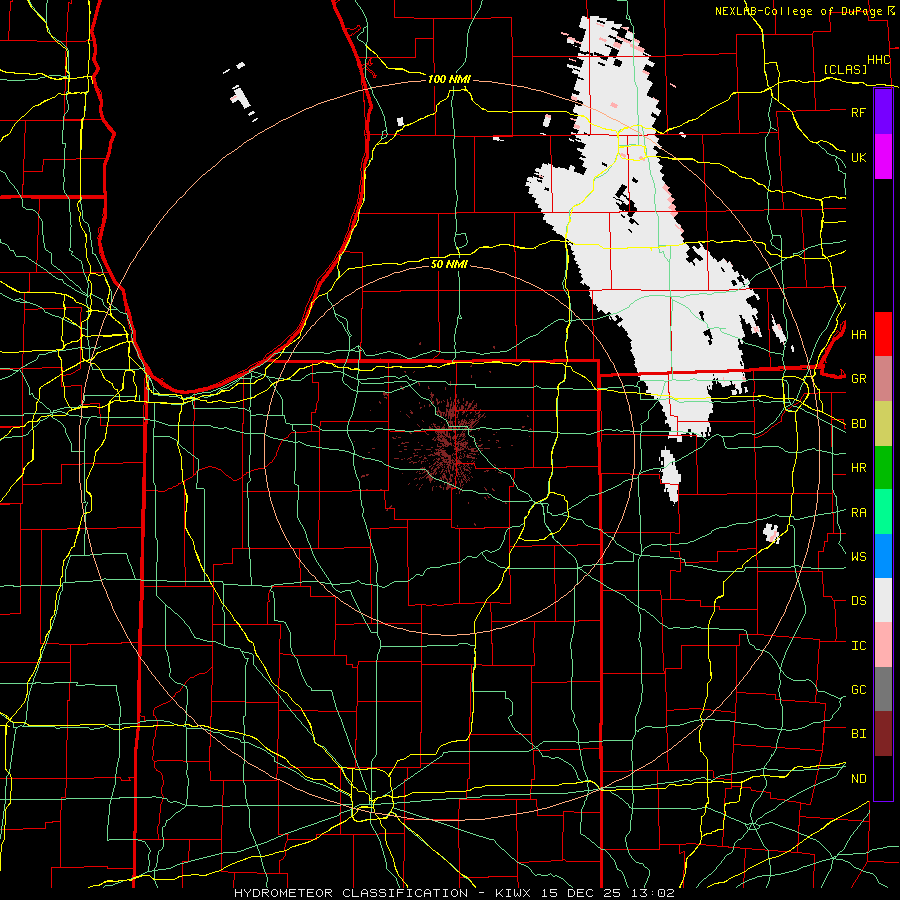Click the dusty pink GR legend swatch

(x=883, y=379)
